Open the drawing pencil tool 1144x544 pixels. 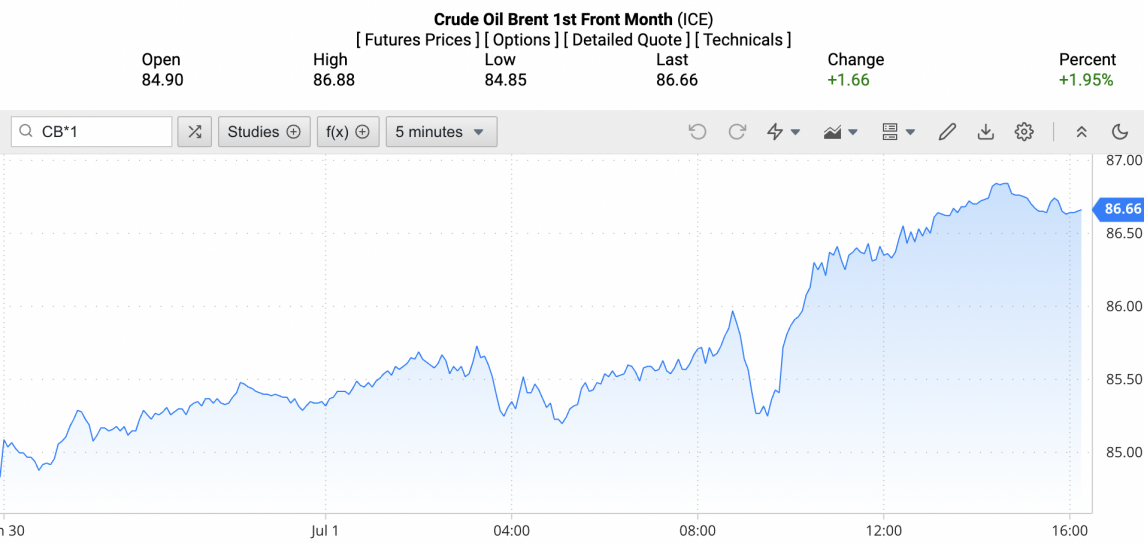(x=947, y=132)
